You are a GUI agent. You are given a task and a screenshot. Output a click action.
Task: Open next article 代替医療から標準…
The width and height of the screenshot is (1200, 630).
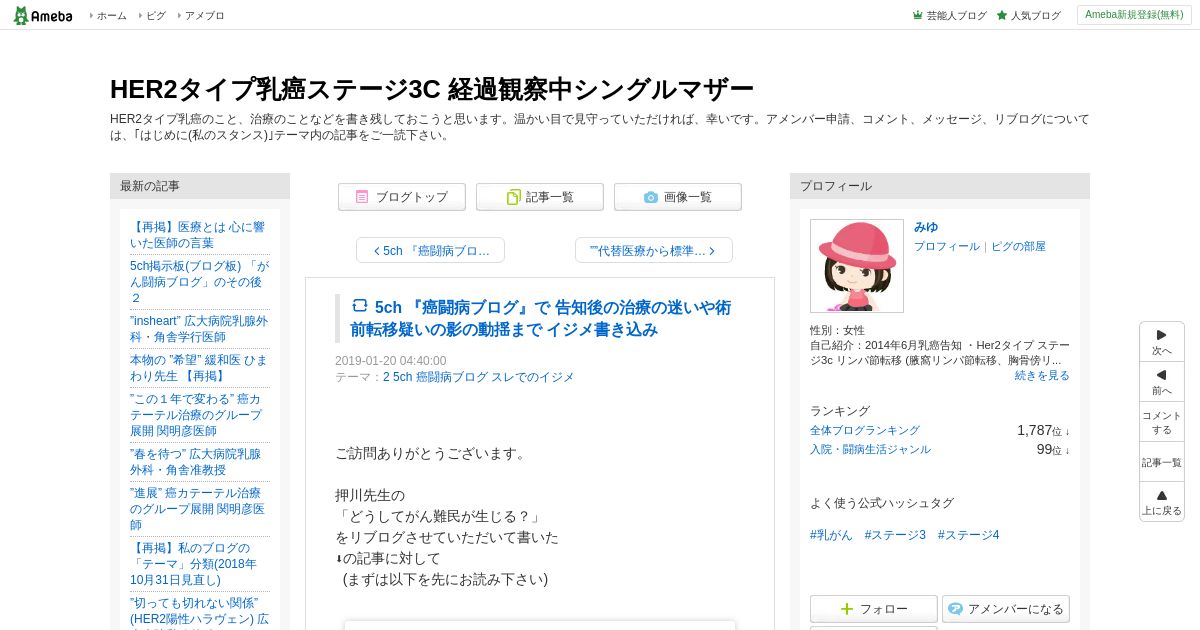pyautogui.click(x=654, y=250)
